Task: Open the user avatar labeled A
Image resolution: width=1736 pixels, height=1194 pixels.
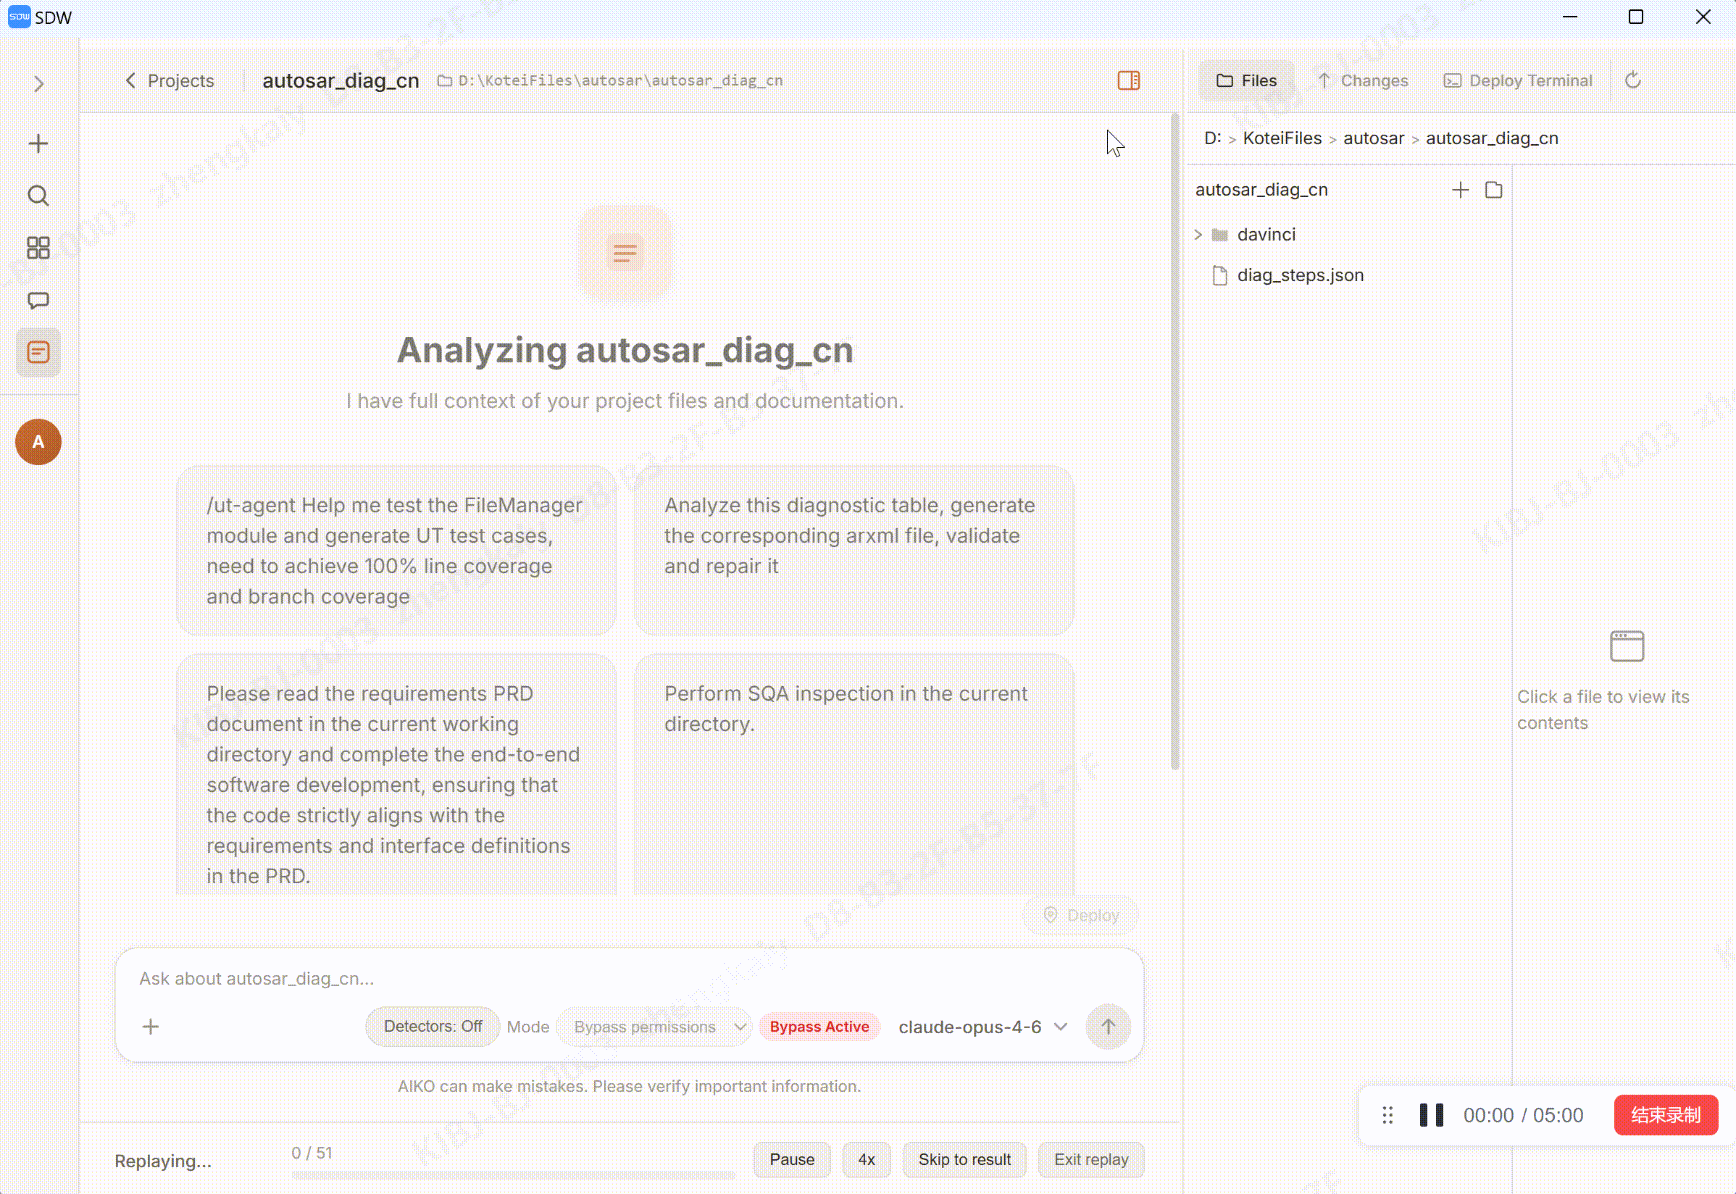Action: pyautogui.click(x=38, y=442)
